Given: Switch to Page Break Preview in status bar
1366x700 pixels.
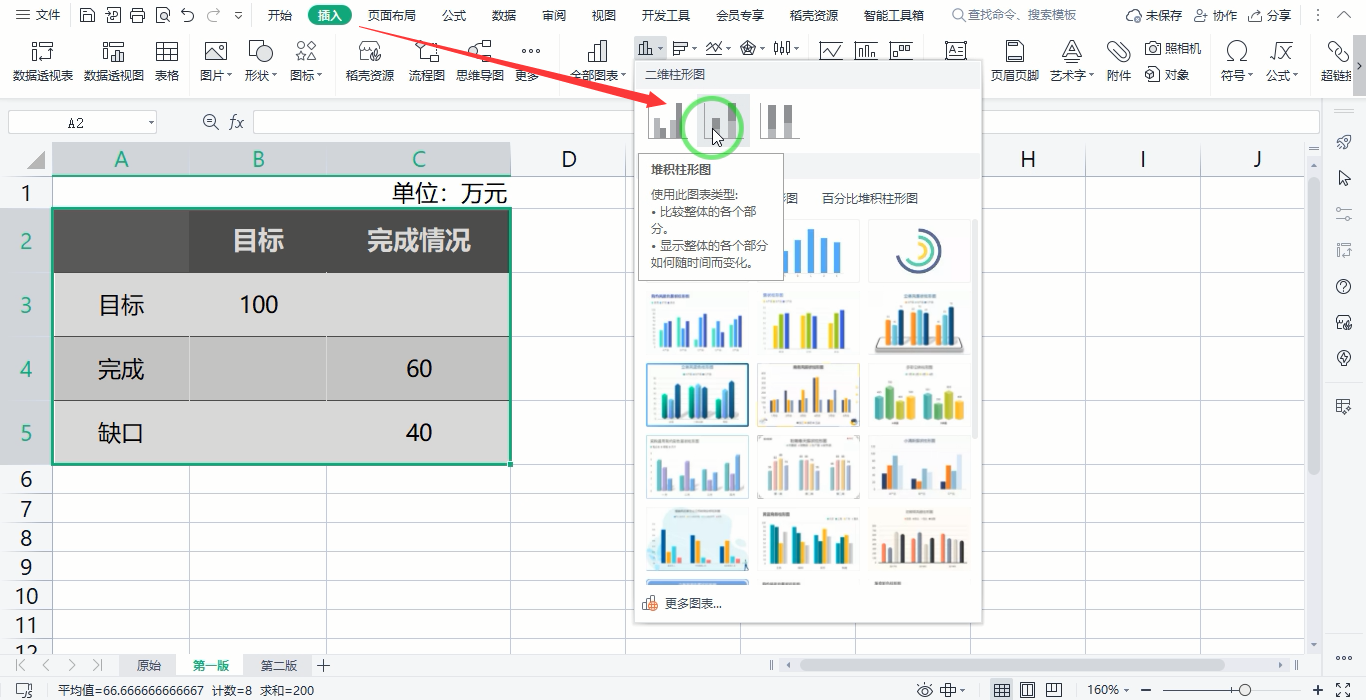Looking at the screenshot, I should point(1053,690).
